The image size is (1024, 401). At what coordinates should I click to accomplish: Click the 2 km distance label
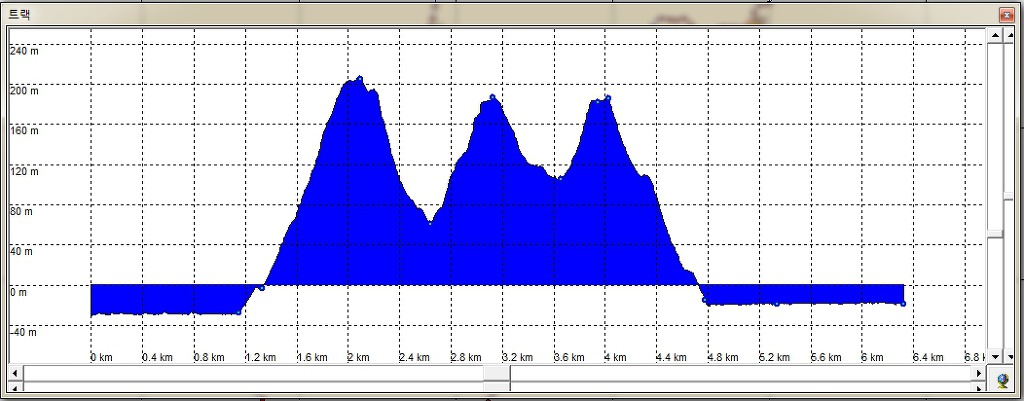pyautogui.click(x=358, y=357)
